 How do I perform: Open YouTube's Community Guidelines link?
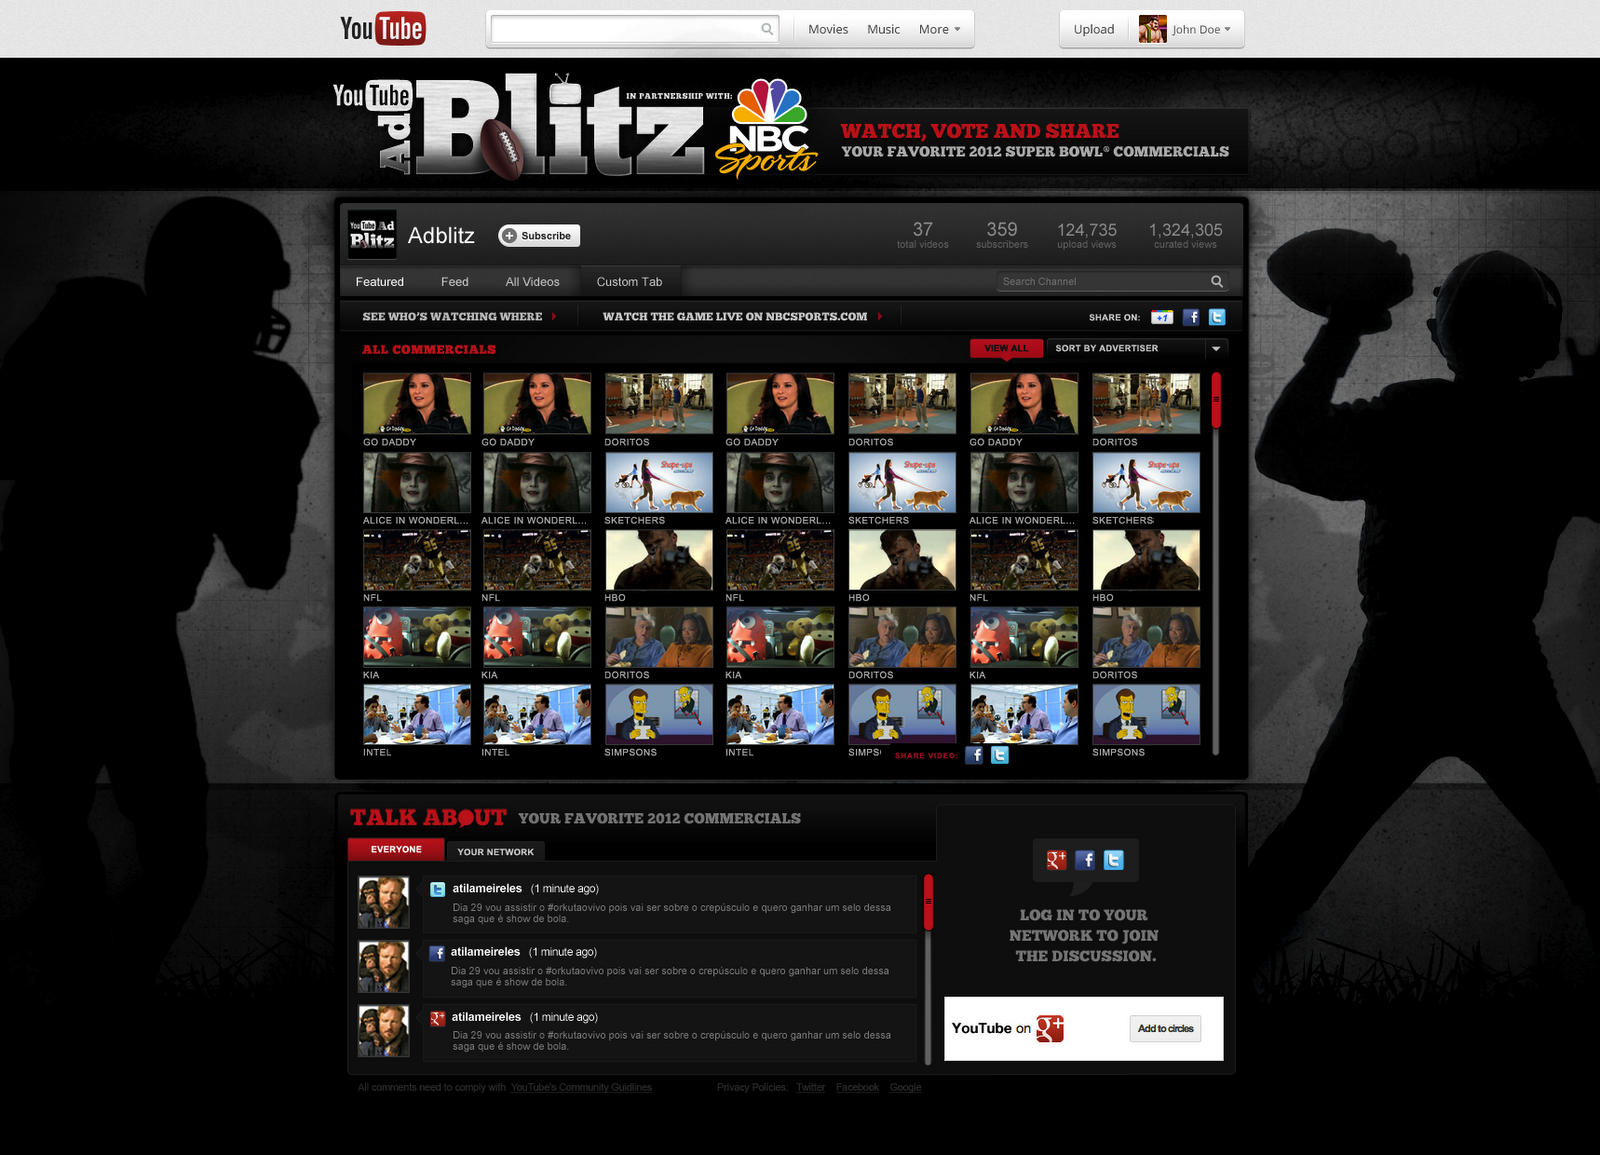pyautogui.click(x=581, y=1088)
